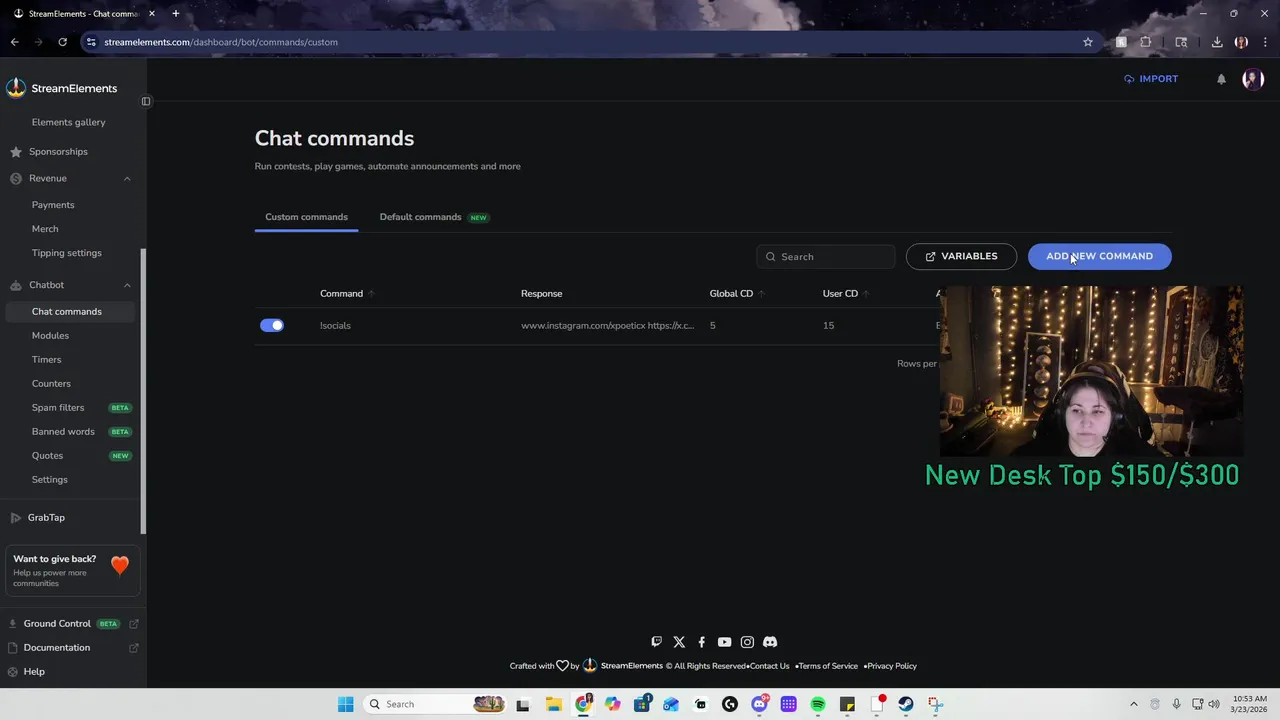Open Chrome downloads icon

tap(1217, 42)
